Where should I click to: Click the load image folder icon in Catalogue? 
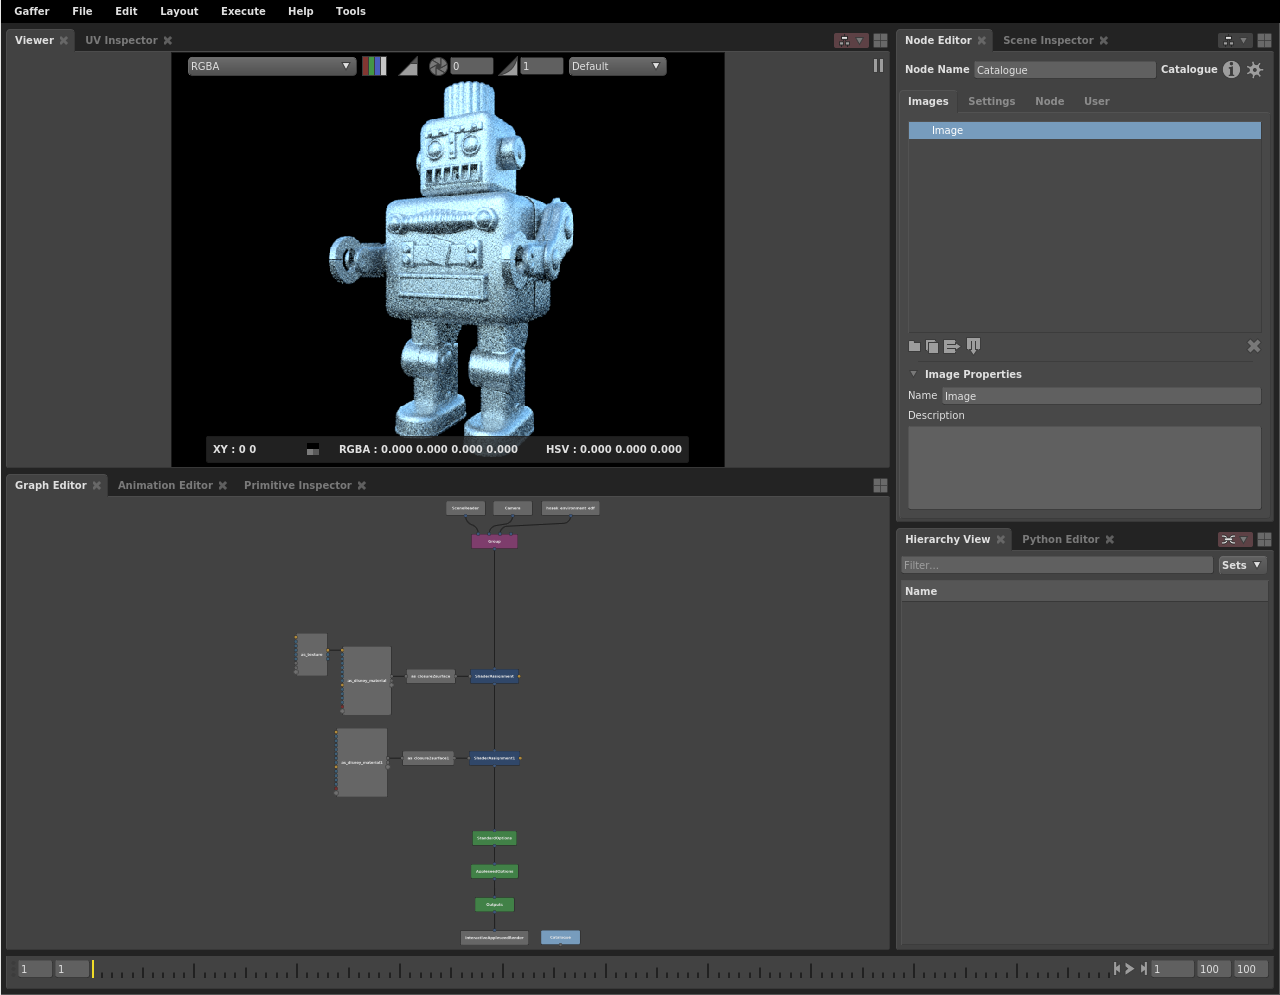[914, 346]
